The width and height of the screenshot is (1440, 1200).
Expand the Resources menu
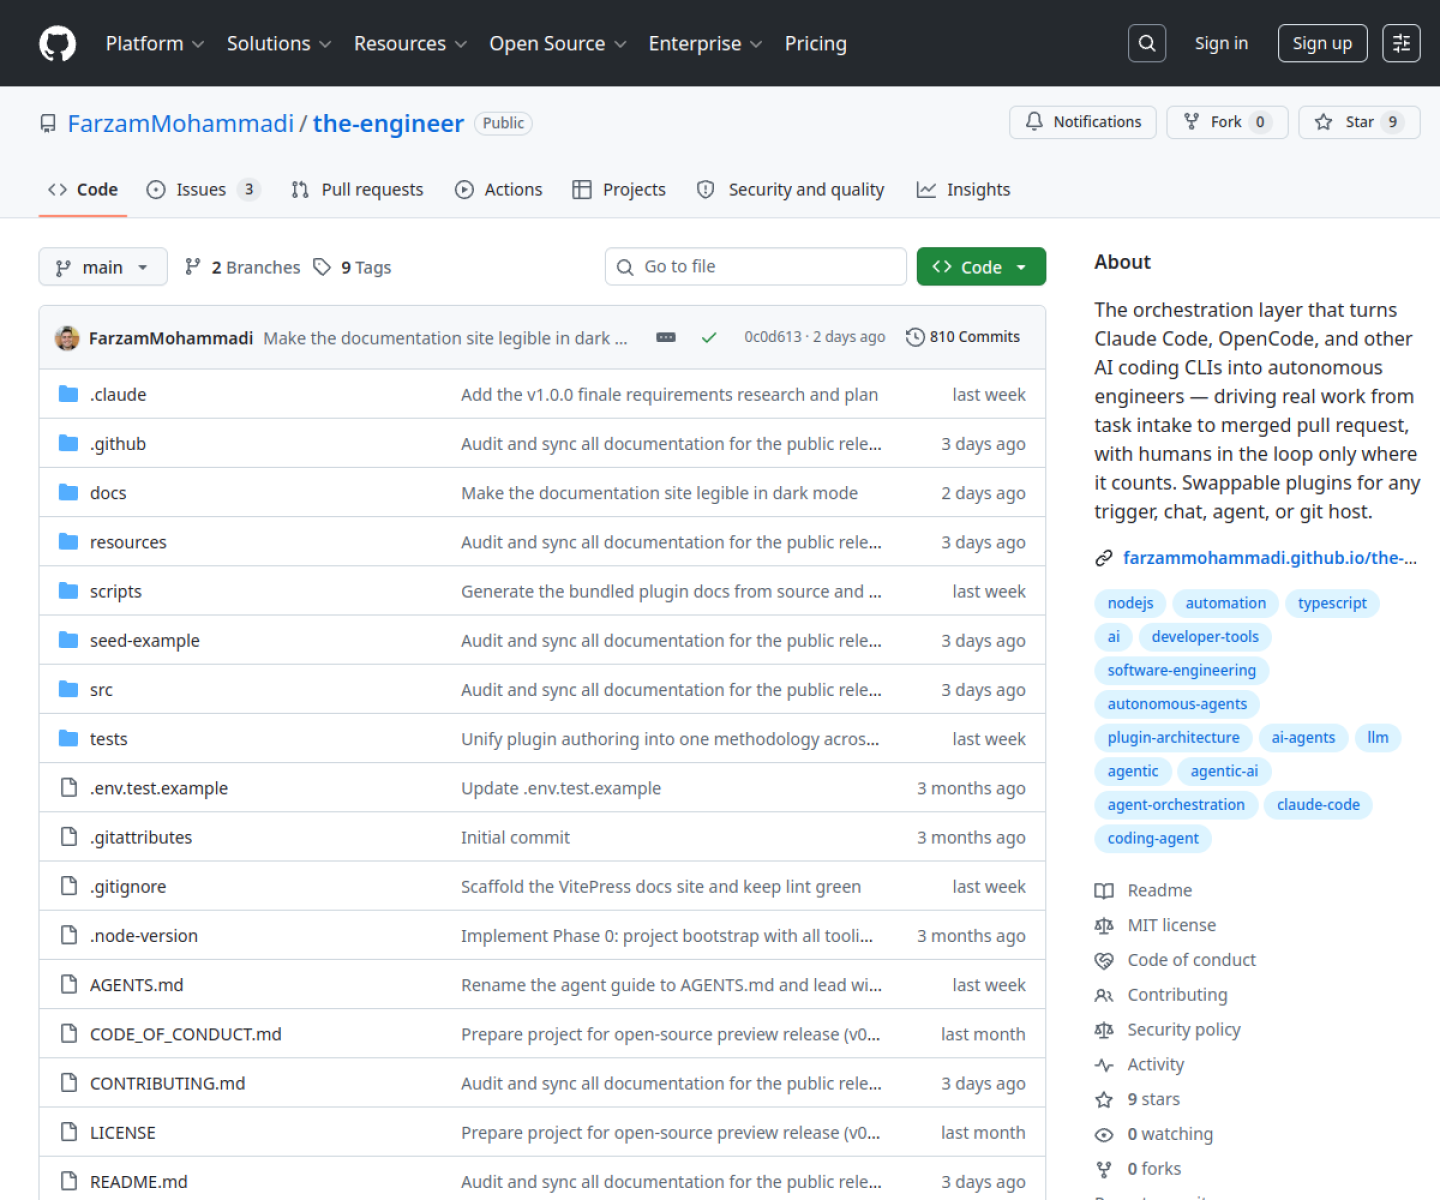tap(410, 43)
